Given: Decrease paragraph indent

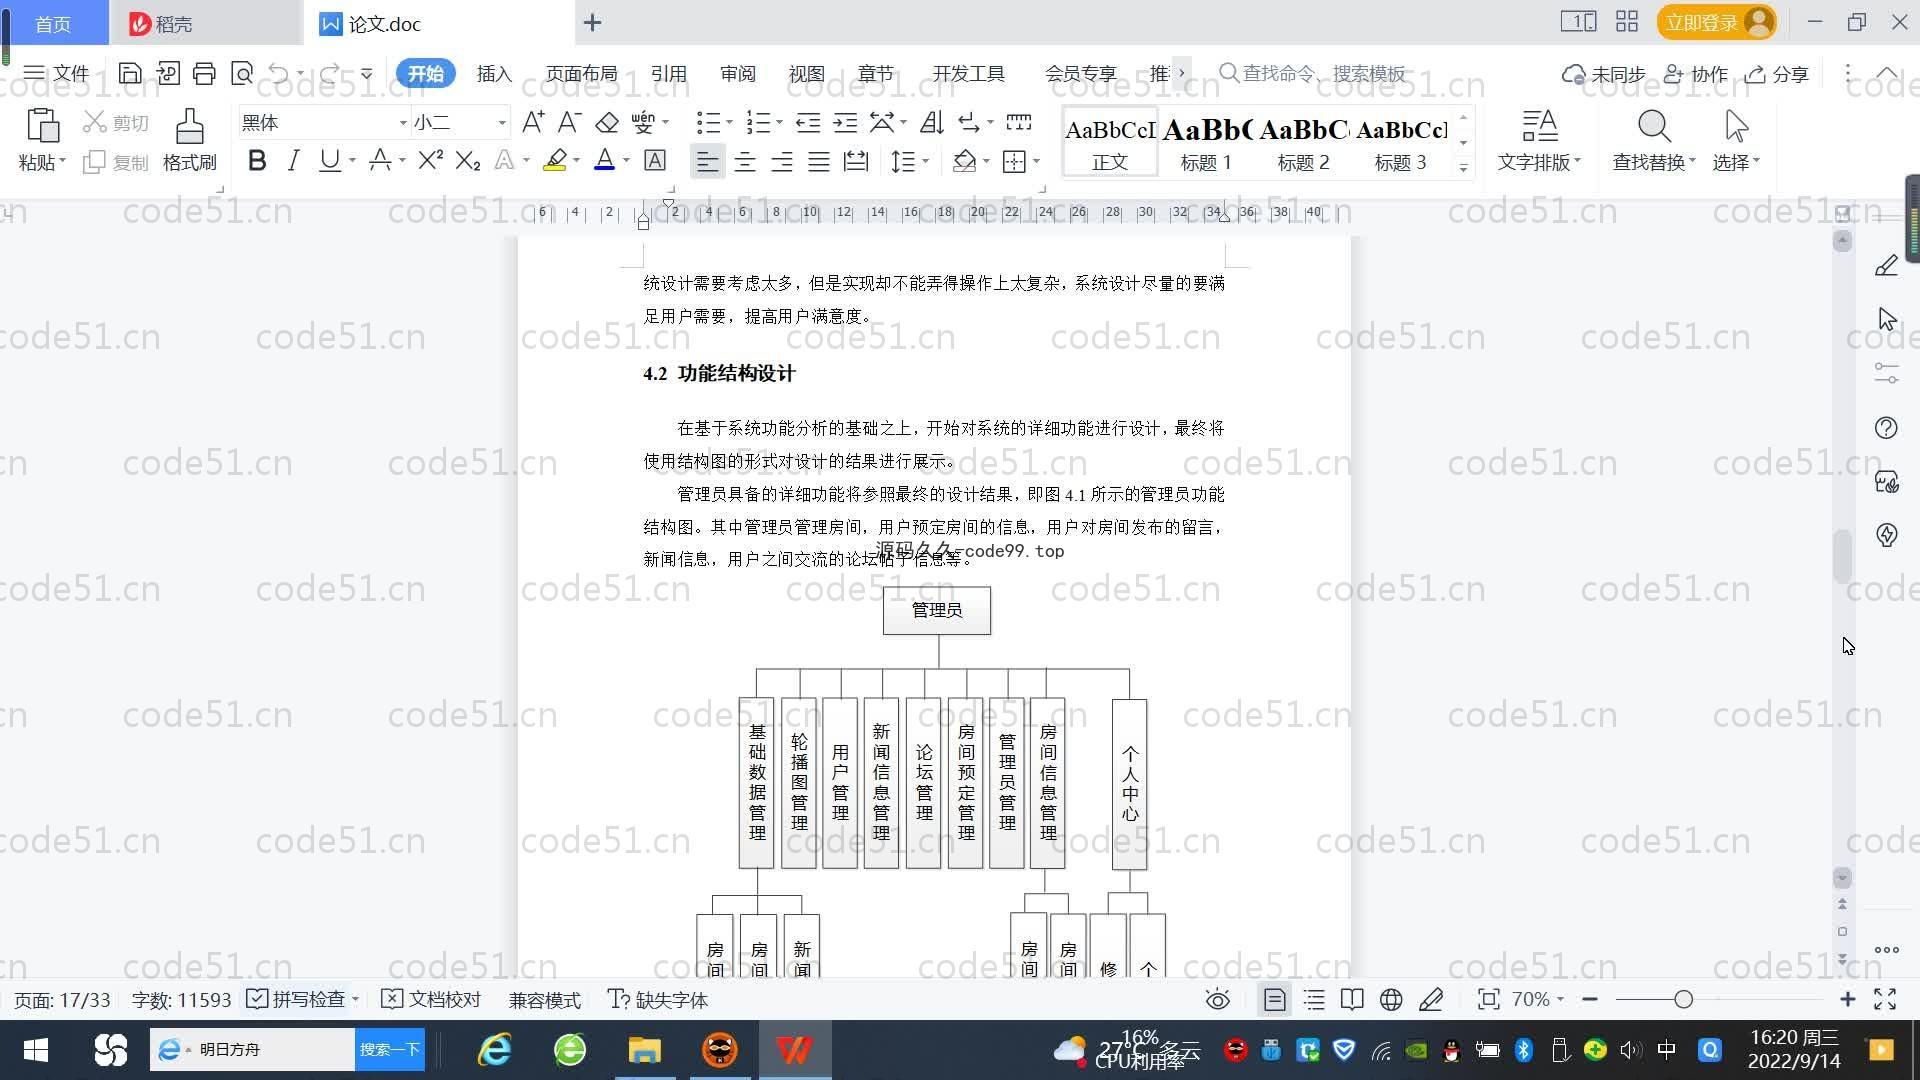Looking at the screenshot, I should click(x=807, y=122).
